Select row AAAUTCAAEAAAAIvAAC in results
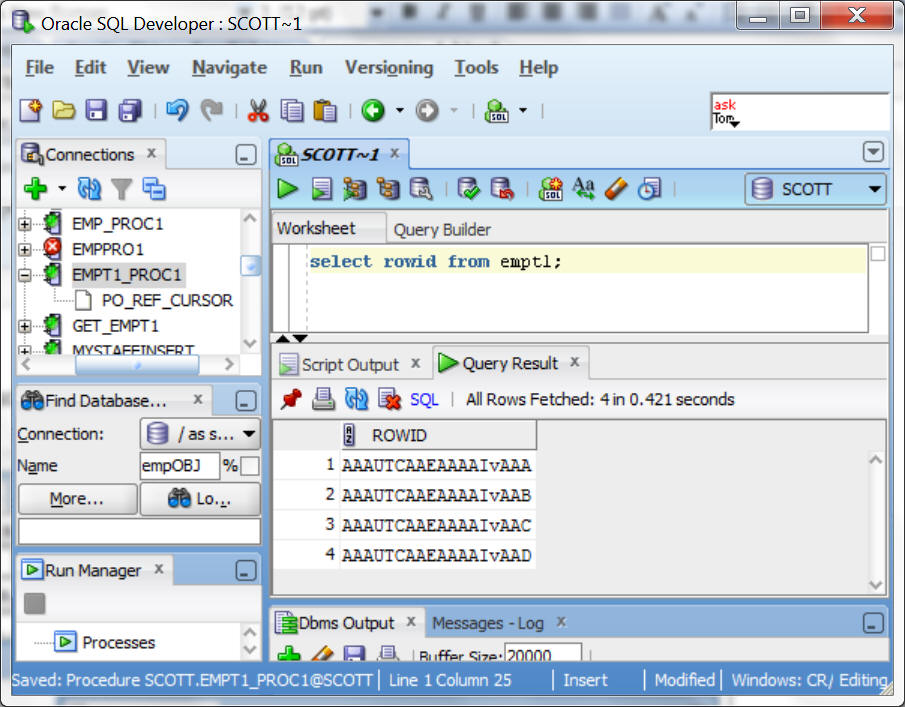 (436, 525)
